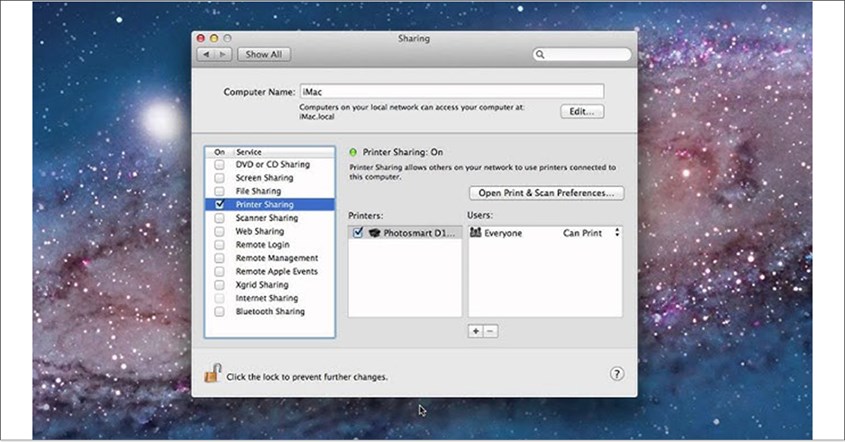Click the magnifier icon in the search field
The width and height of the screenshot is (845, 442).
click(x=540, y=54)
